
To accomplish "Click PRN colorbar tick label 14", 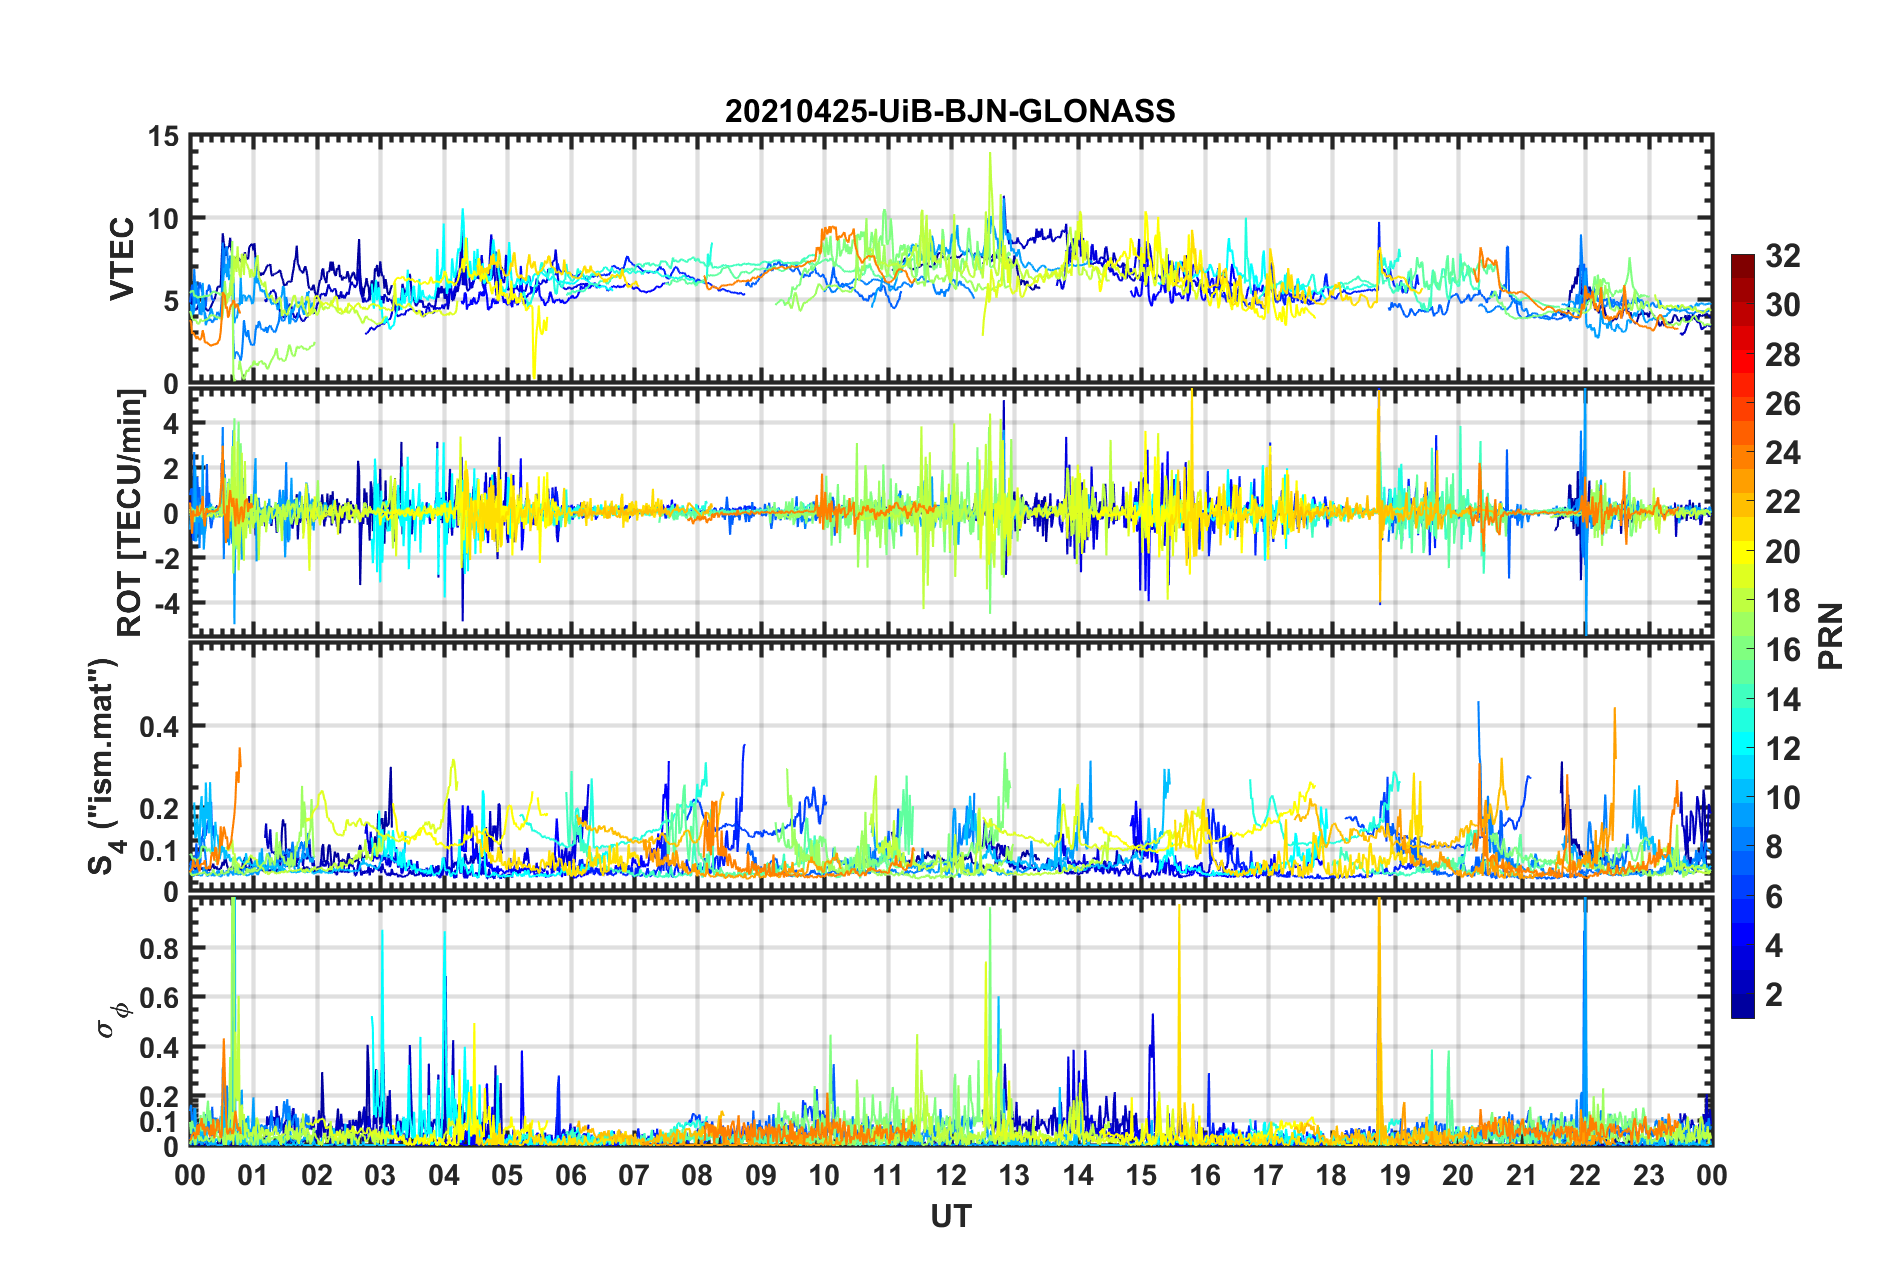I will coord(1783,700).
